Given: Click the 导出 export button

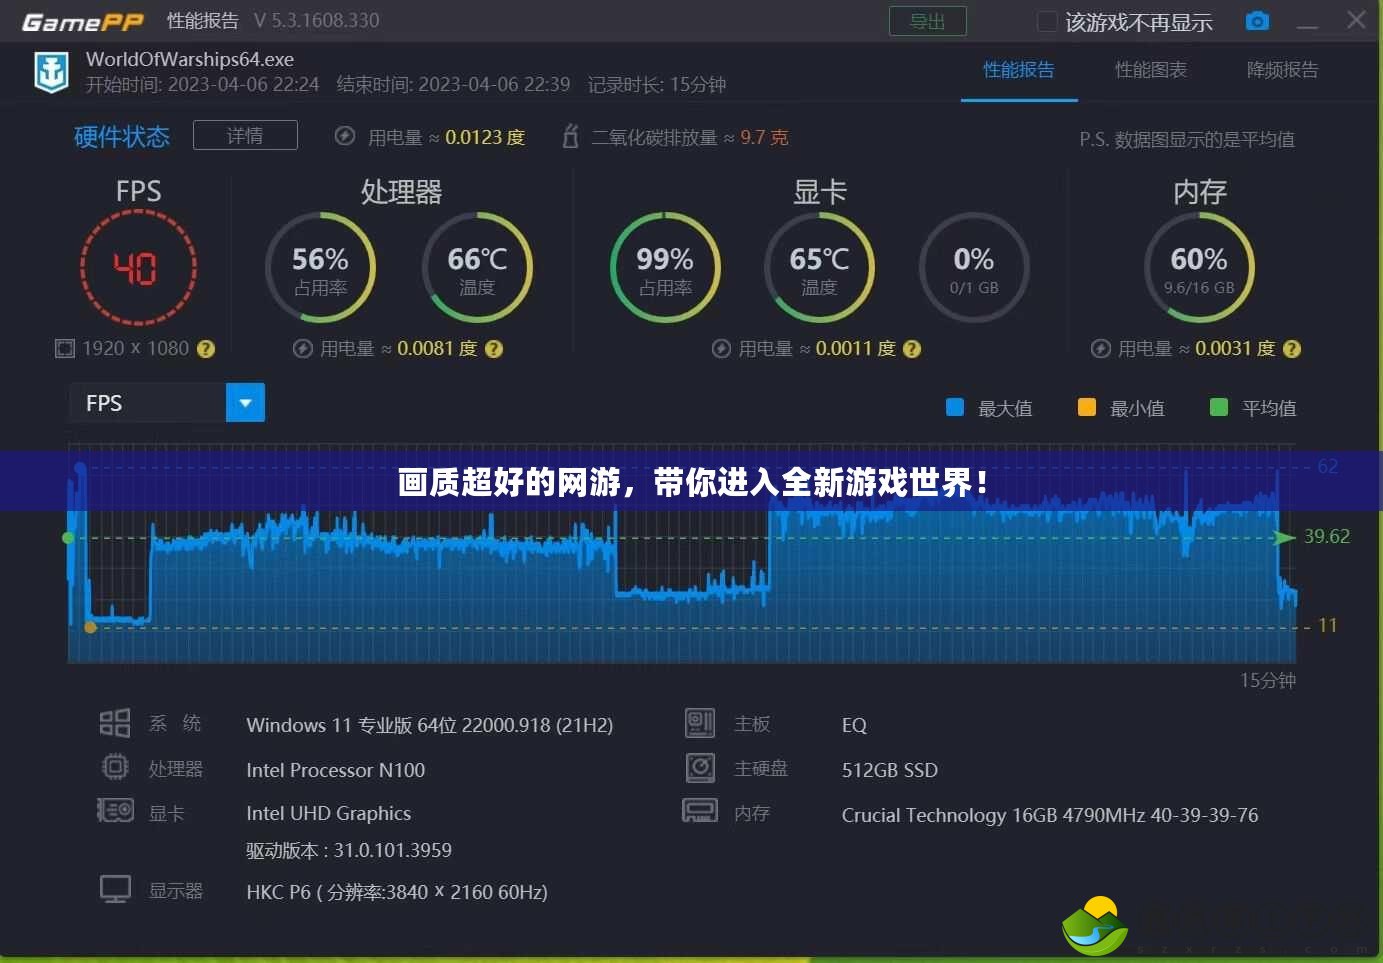Looking at the screenshot, I should 928,21.
